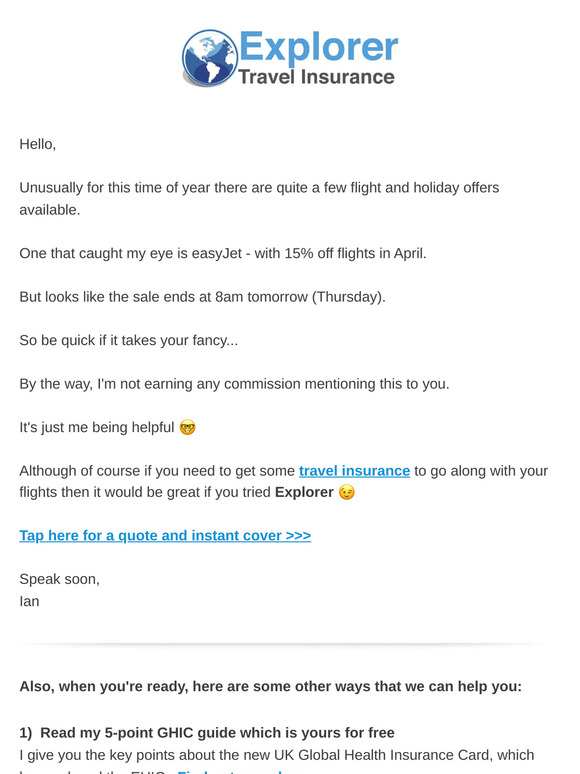Click the easyJet 15% off flights sentence
Screen dimensions: 580x774
point(223,253)
